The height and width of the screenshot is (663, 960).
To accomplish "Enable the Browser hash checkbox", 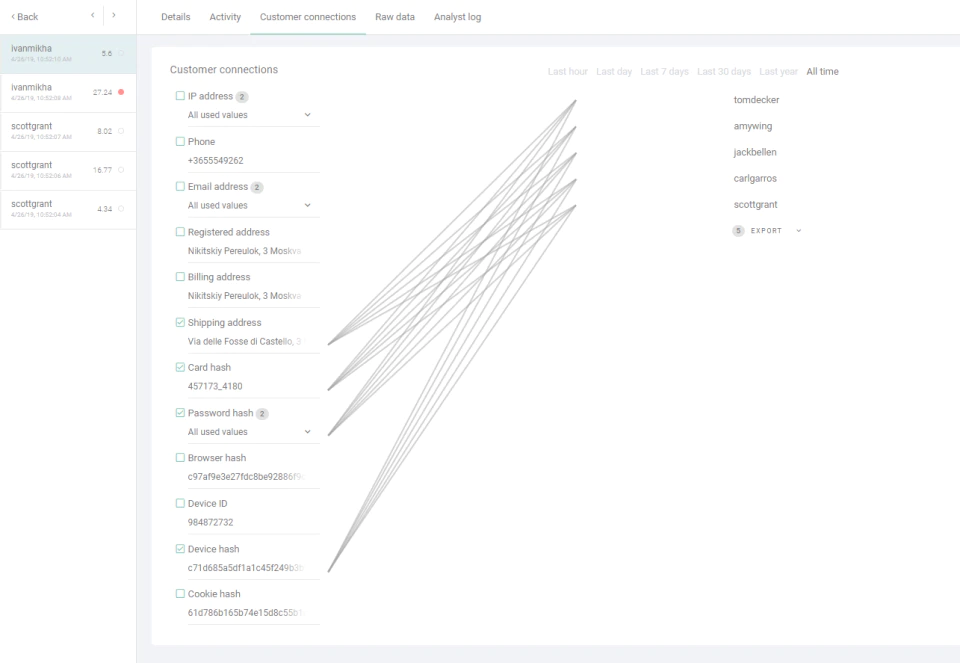I will (180, 458).
